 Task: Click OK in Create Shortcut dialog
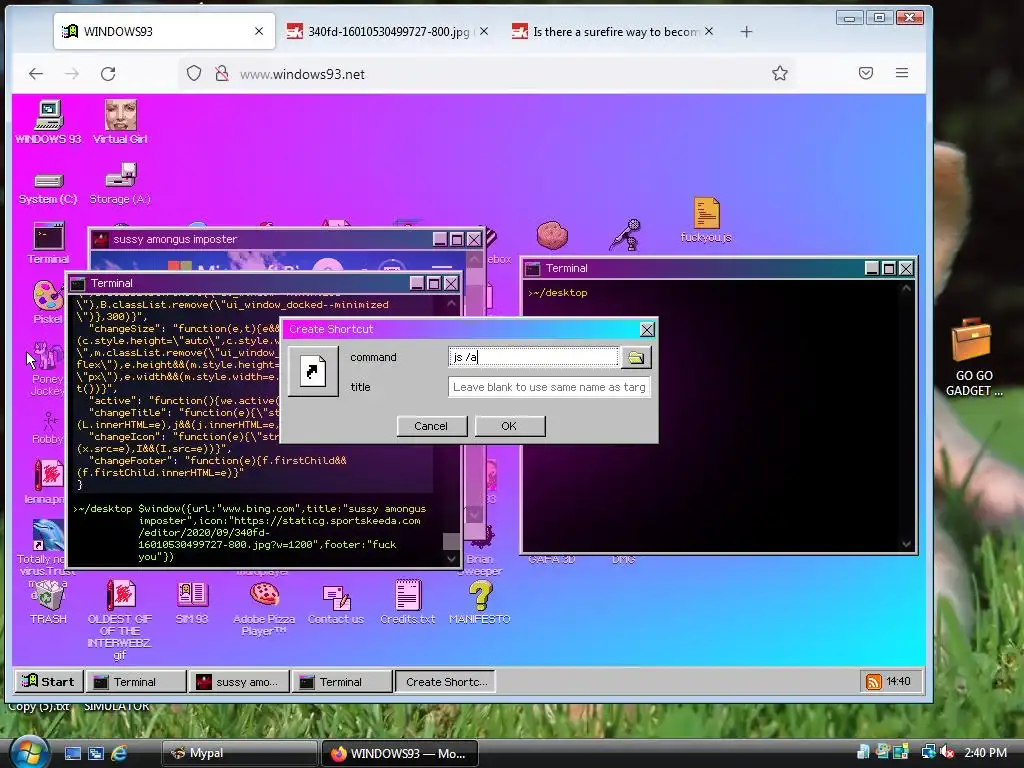[x=509, y=426]
